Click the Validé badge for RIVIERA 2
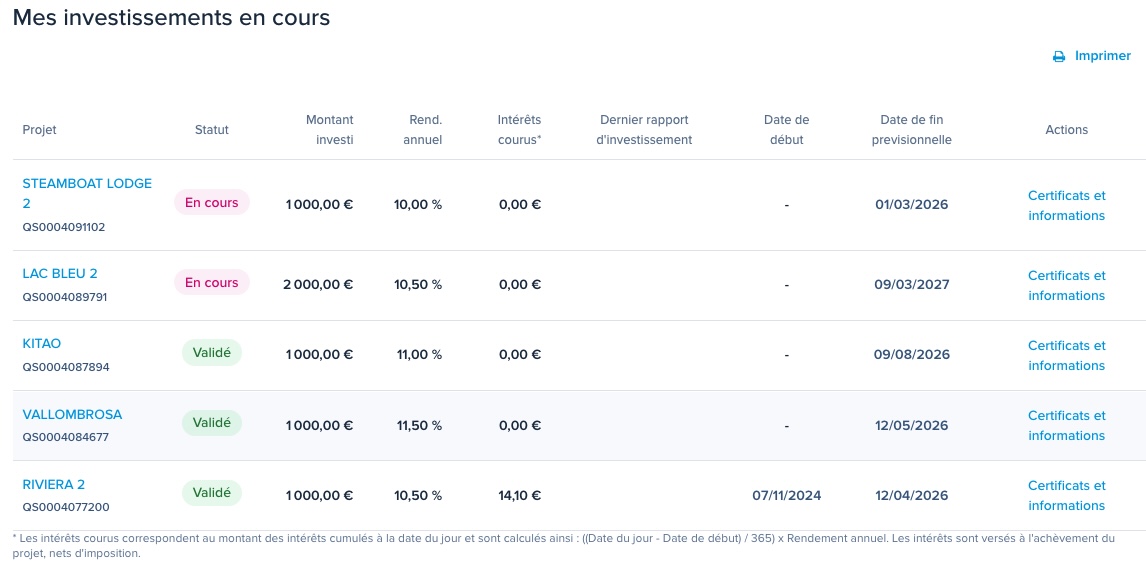The height and width of the screenshot is (566, 1146). [212, 493]
